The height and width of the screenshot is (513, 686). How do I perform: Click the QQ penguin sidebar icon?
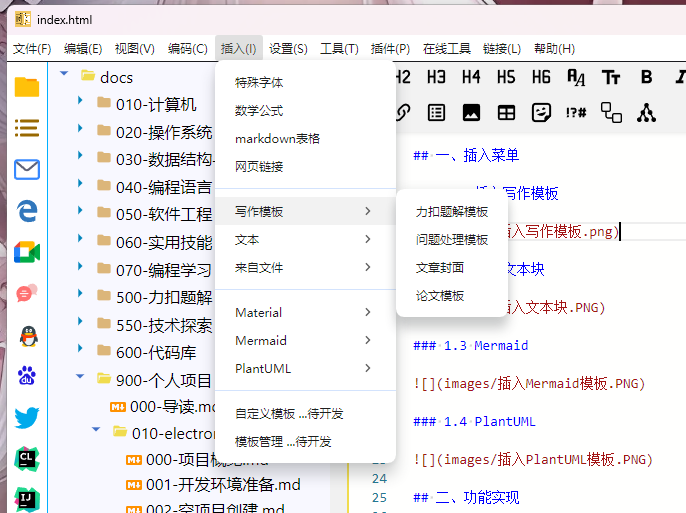(27, 335)
